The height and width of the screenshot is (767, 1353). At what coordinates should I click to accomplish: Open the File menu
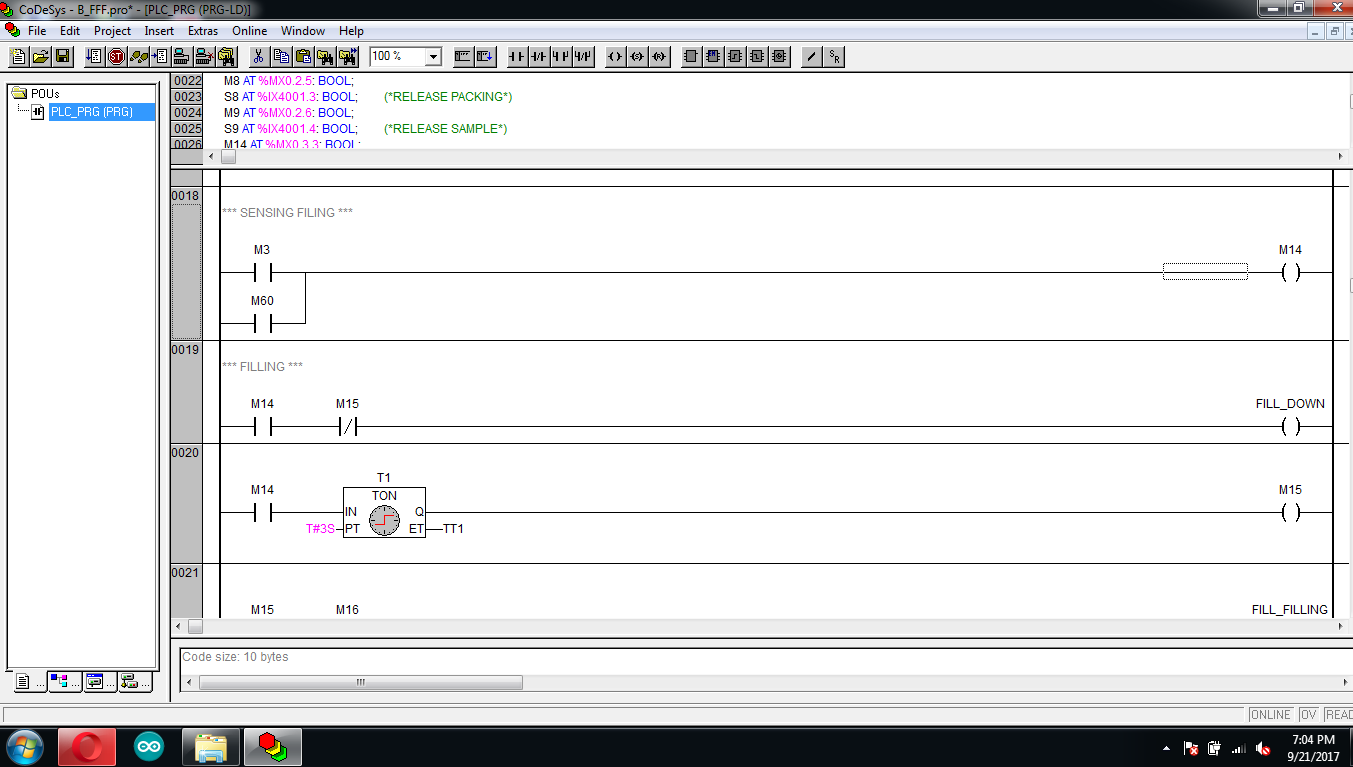coord(37,31)
